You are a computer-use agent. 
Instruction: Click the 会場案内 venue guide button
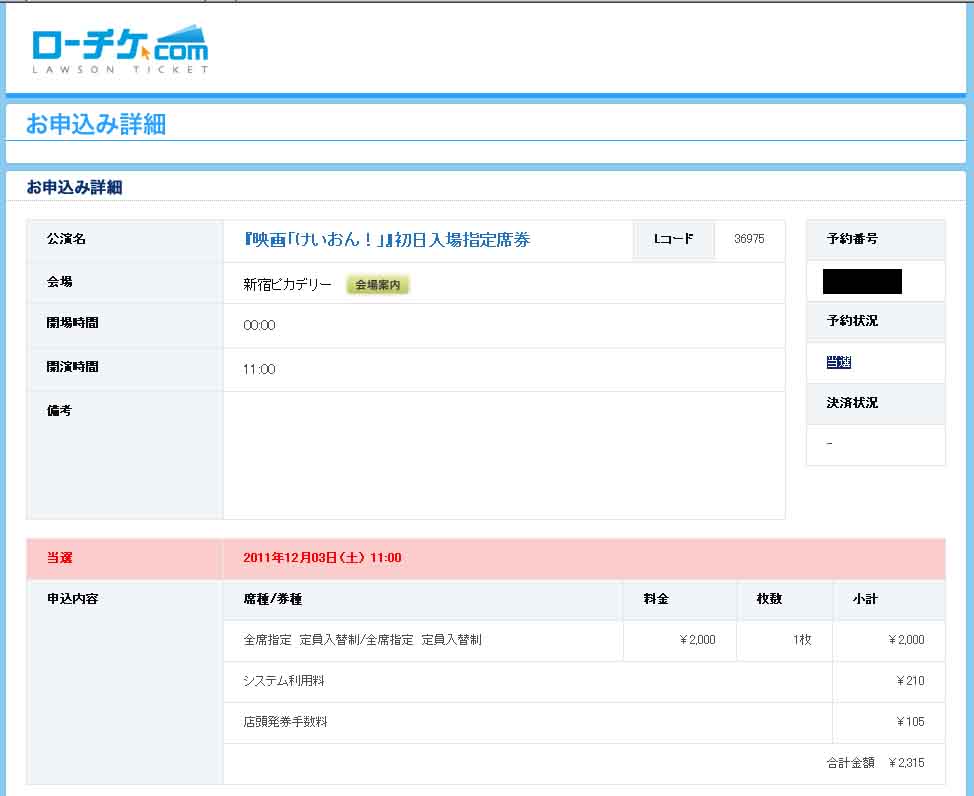point(378,285)
